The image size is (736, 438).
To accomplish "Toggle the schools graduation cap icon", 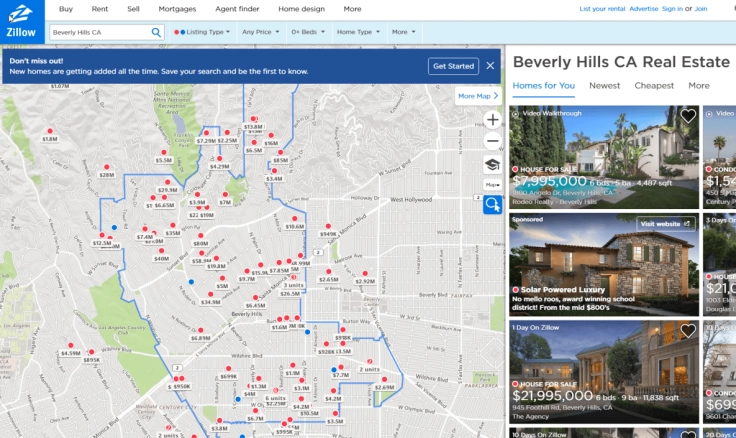I will pyautogui.click(x=492, y=164).
